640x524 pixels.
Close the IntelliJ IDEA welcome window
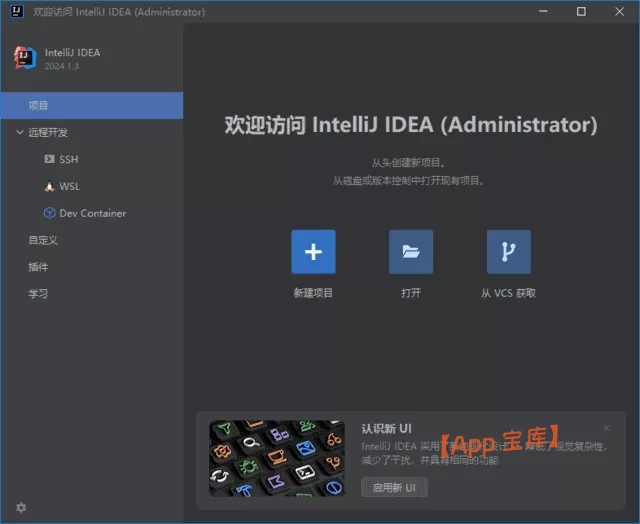(619, 11)
